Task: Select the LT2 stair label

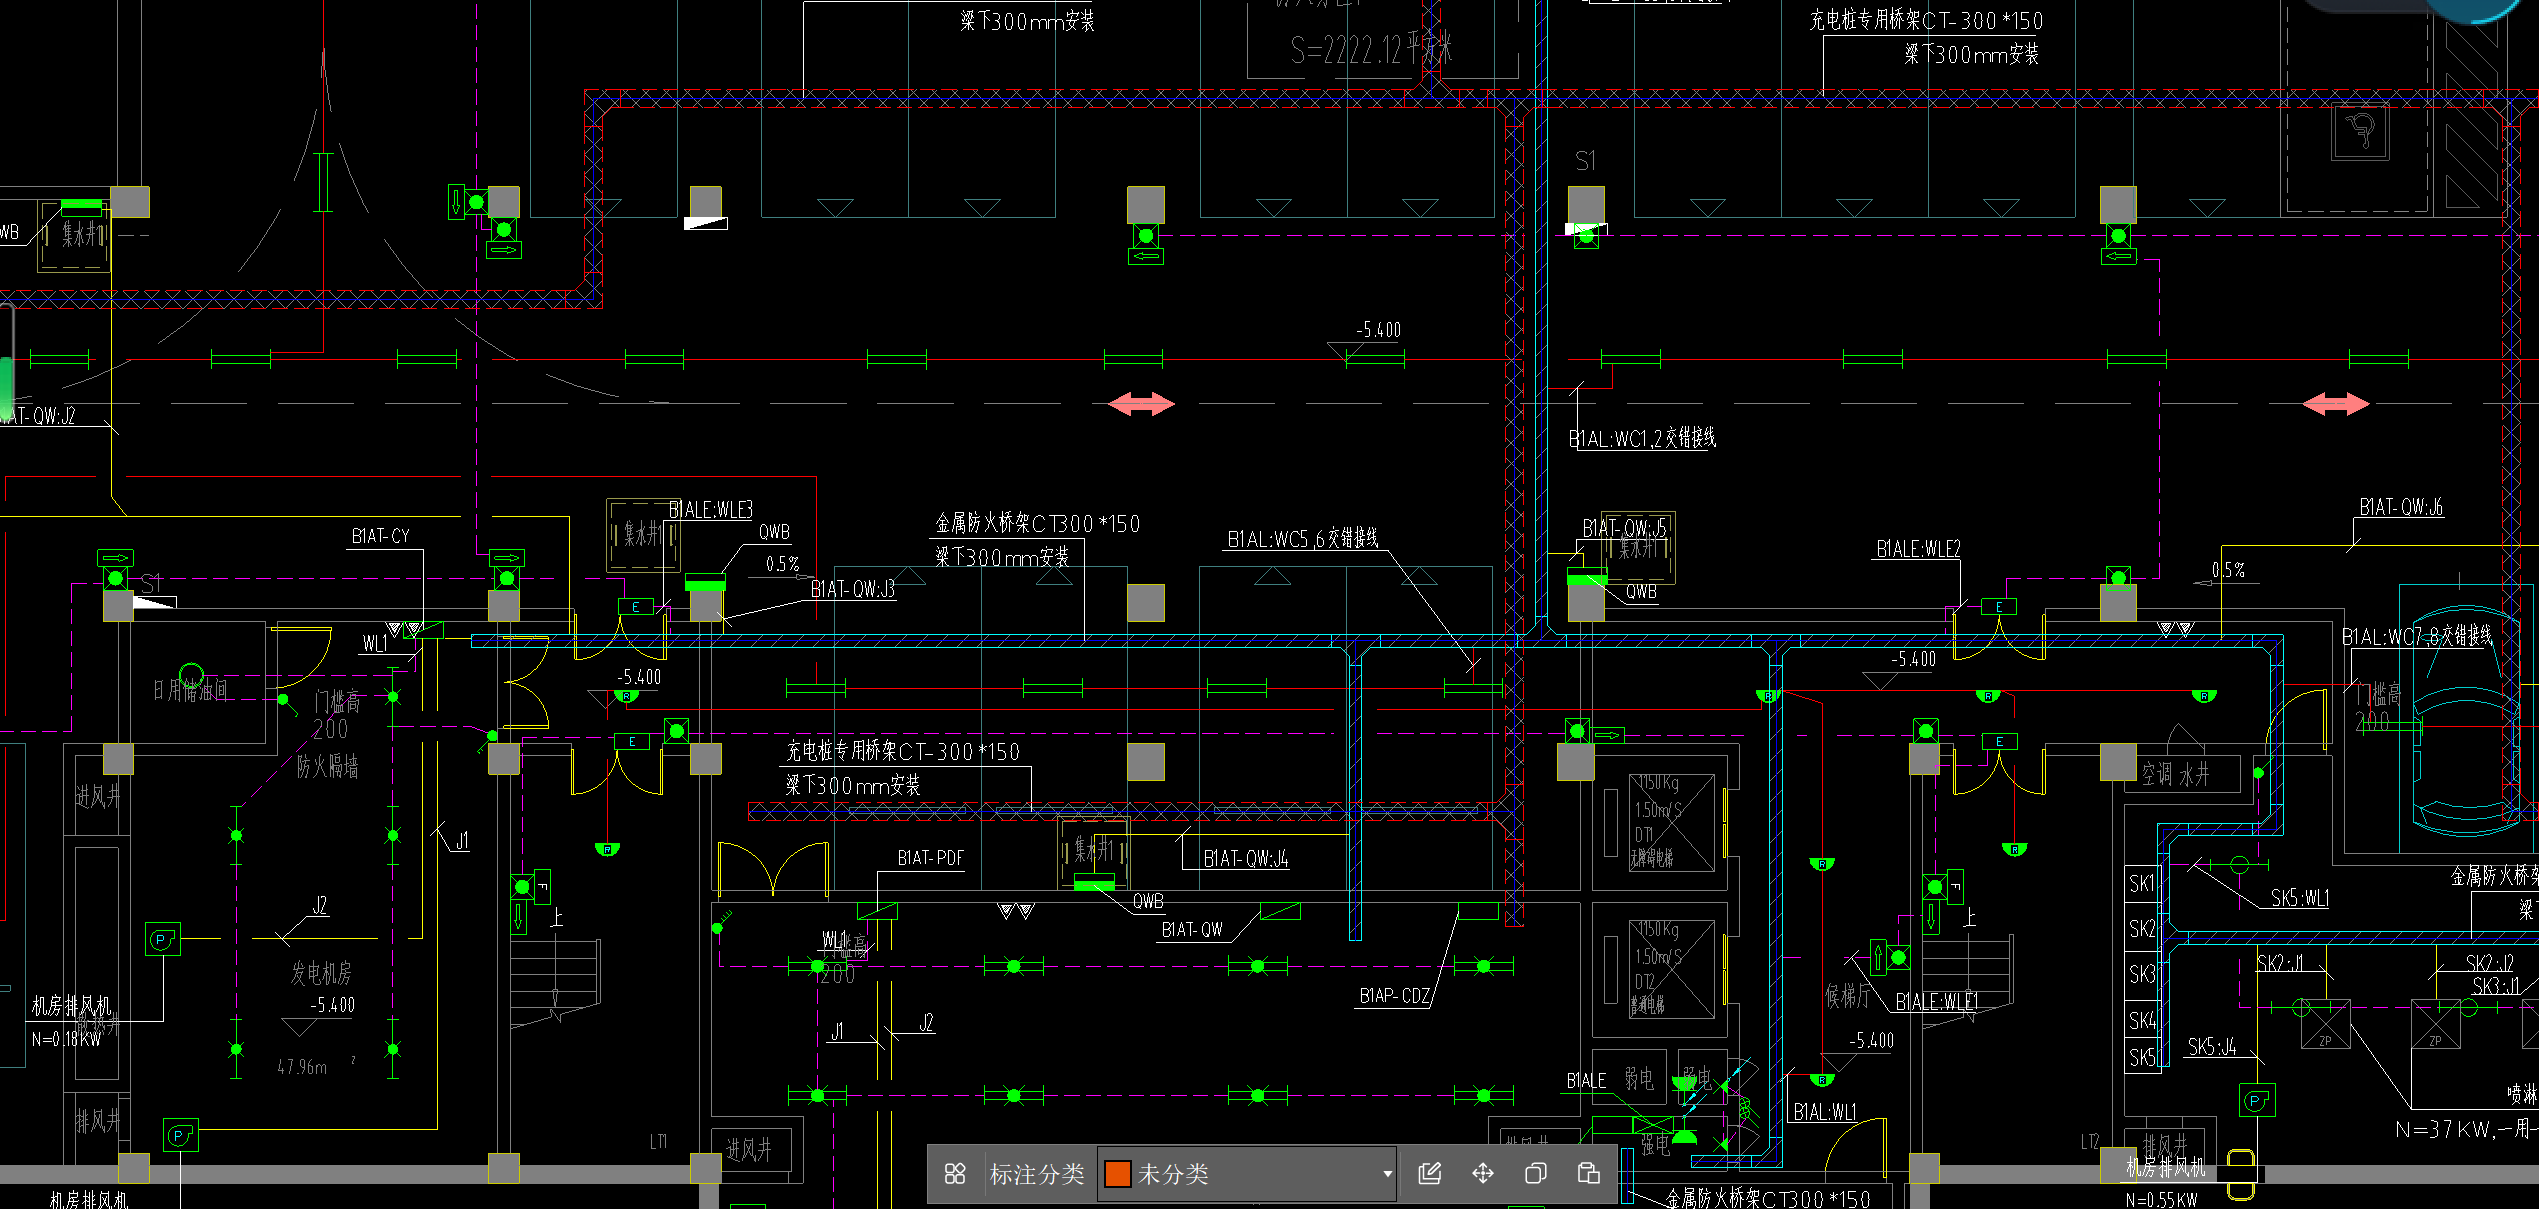Action: 2090,1141
